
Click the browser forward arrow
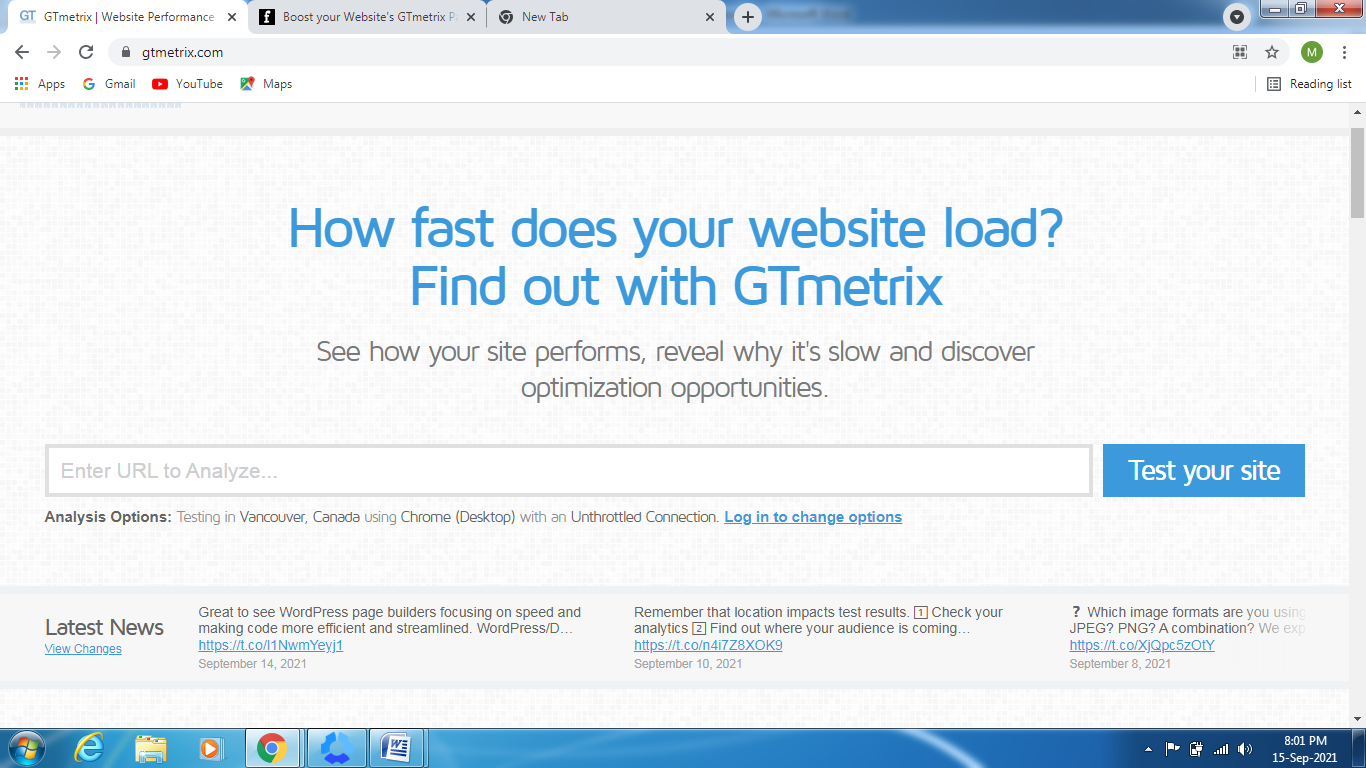54,52
